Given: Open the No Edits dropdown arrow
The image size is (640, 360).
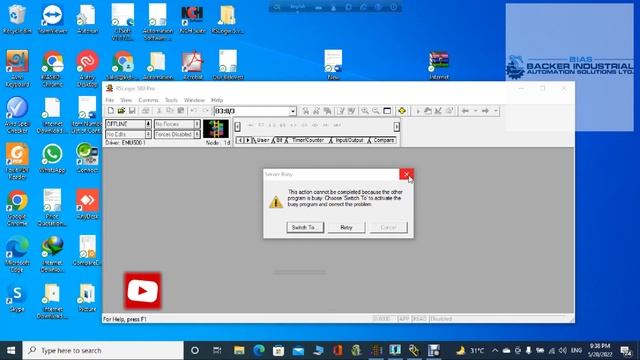Looking at the screenshot, I should click(x=148, y=134).
